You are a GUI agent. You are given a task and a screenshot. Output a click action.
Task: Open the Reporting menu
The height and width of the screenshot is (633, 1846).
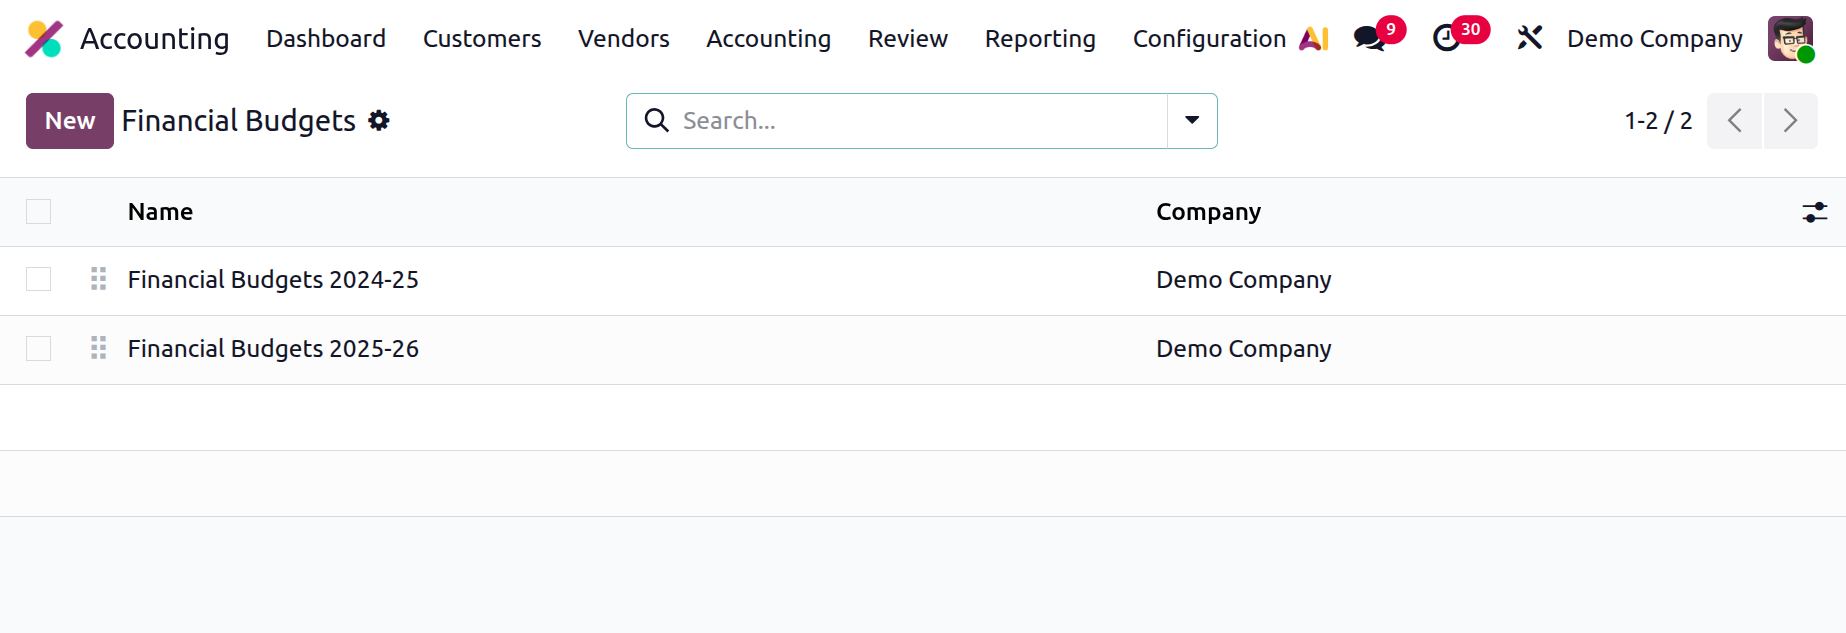[x=1040, y=39]
